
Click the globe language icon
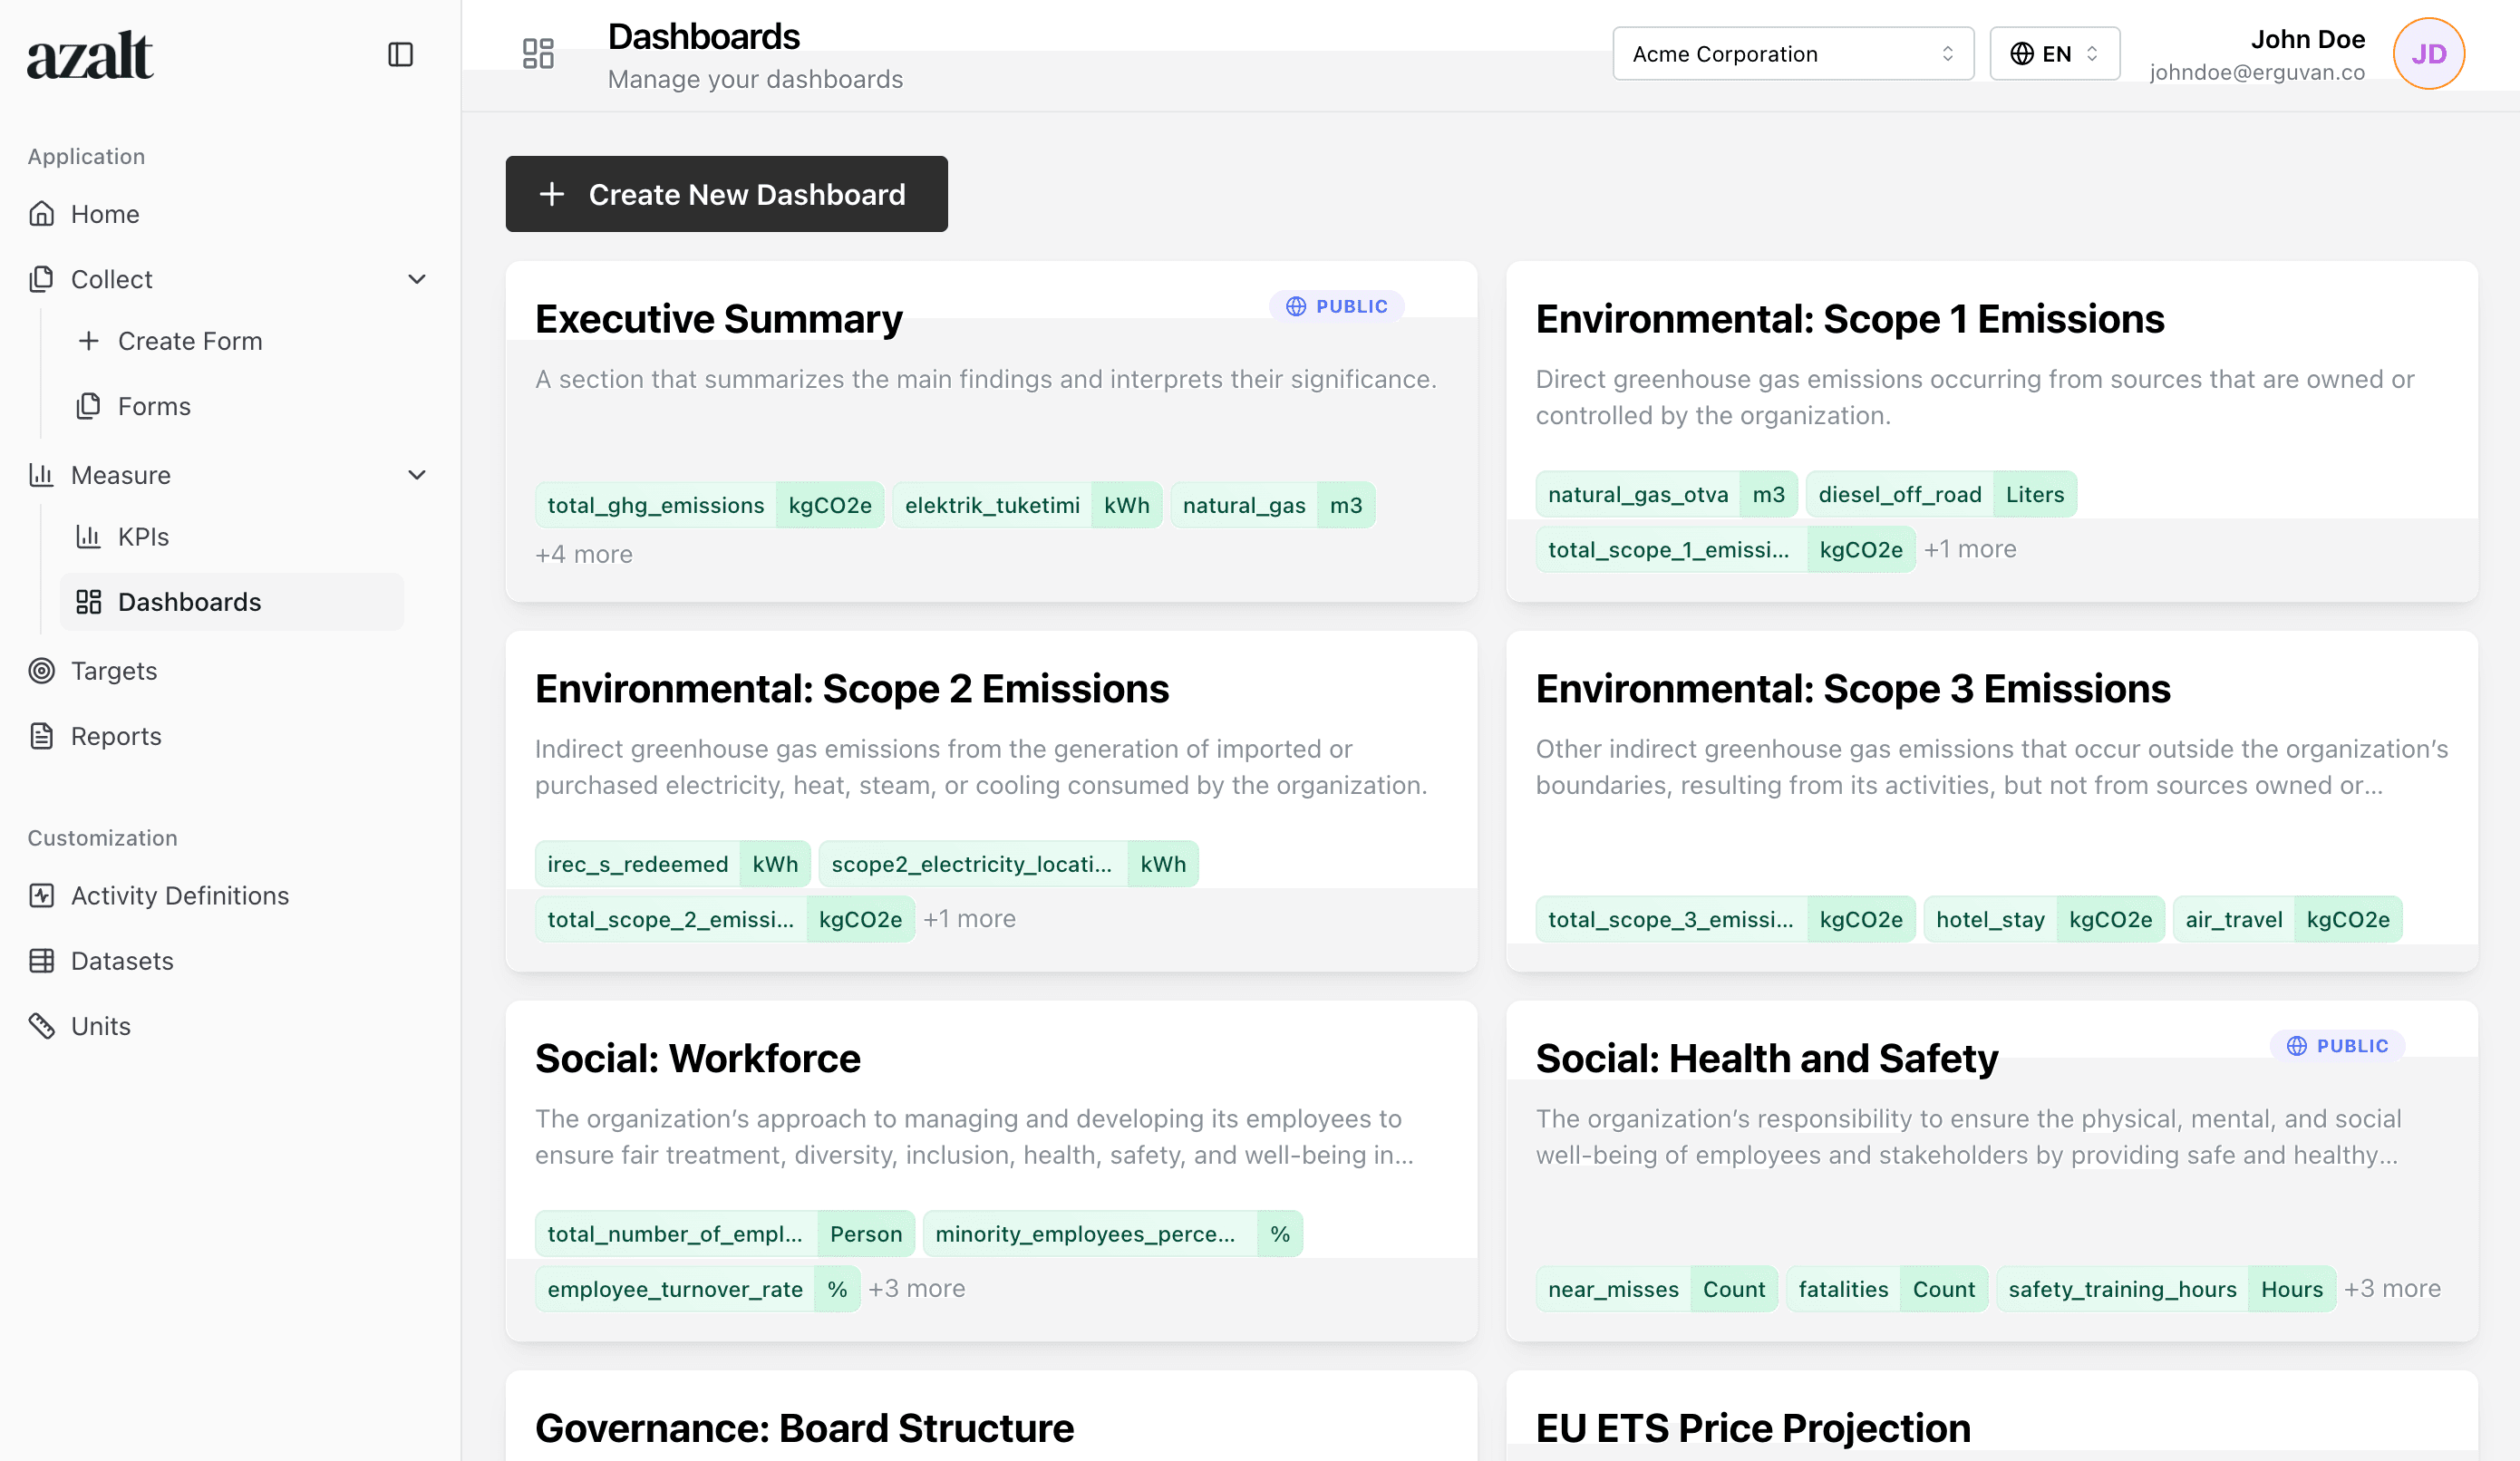[x=2025, y=54]
